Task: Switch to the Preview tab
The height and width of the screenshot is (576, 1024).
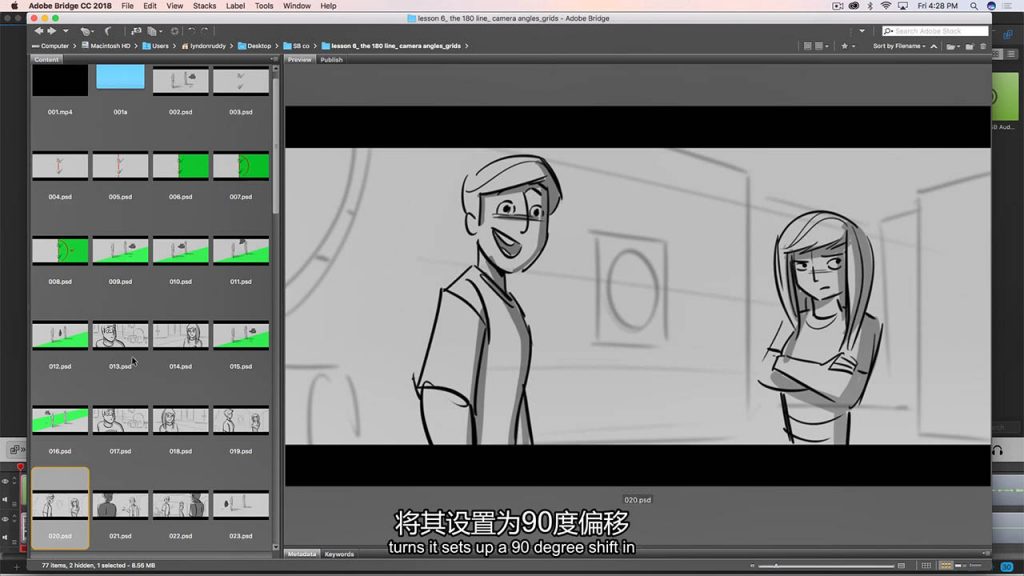Action: click(300, 59)
